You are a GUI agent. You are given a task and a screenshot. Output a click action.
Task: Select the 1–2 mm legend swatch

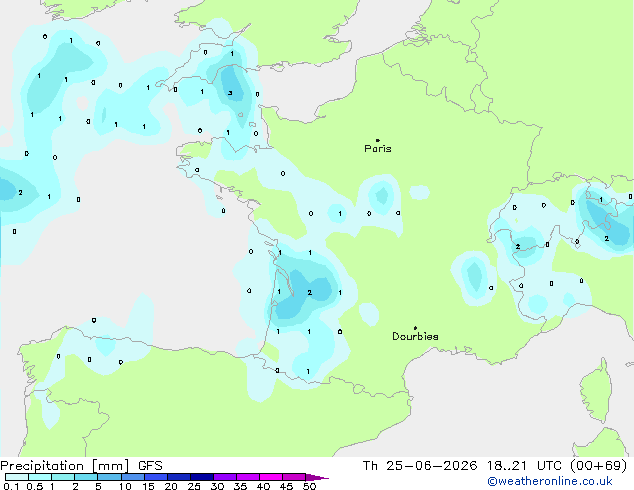point(63,477)
